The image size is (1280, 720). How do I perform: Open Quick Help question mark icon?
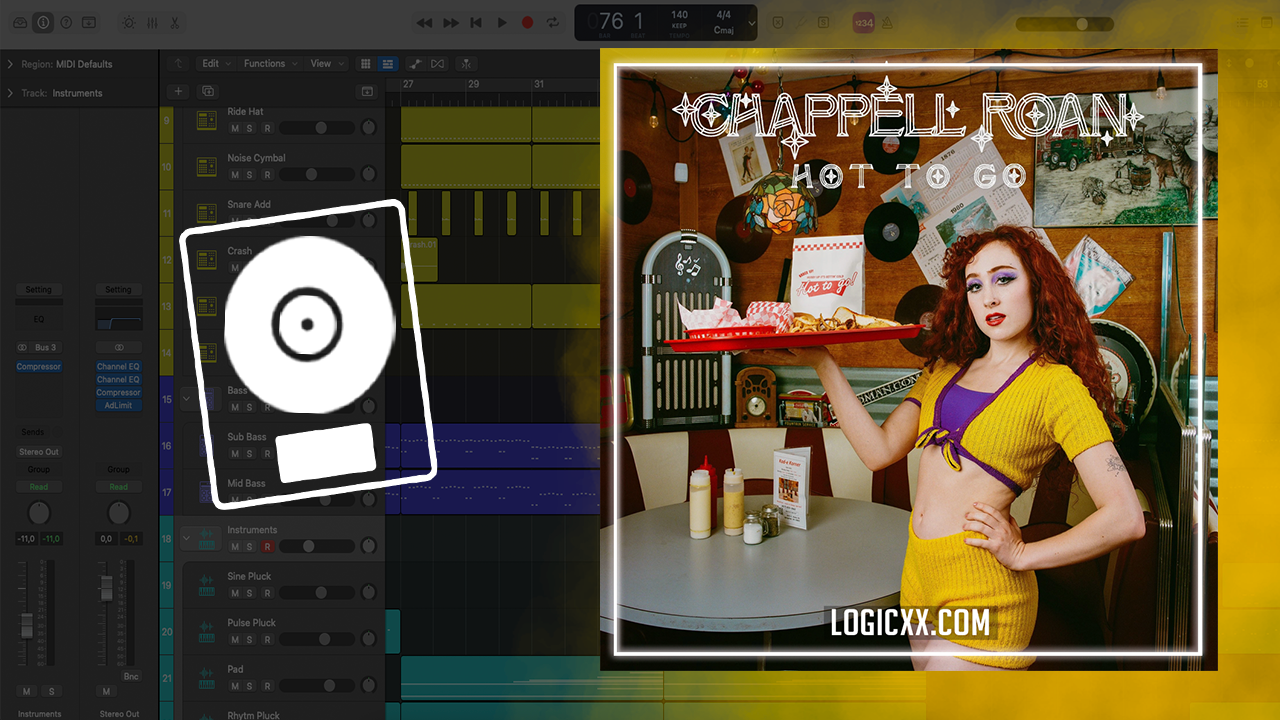66,22
